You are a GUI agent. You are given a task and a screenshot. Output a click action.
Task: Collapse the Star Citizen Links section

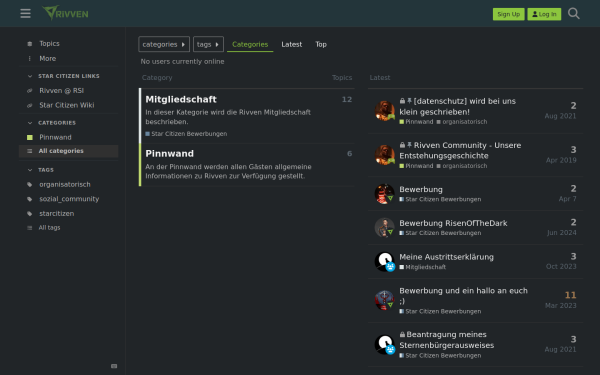click(30, 76)
